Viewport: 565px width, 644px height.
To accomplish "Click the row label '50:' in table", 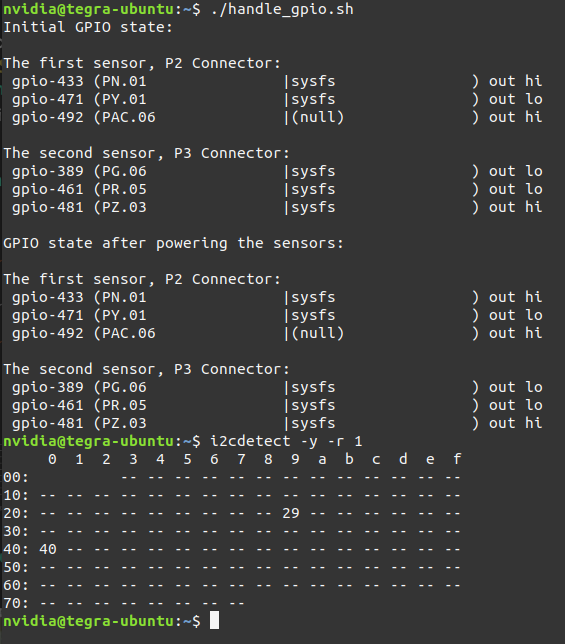I will pos(16,567).
